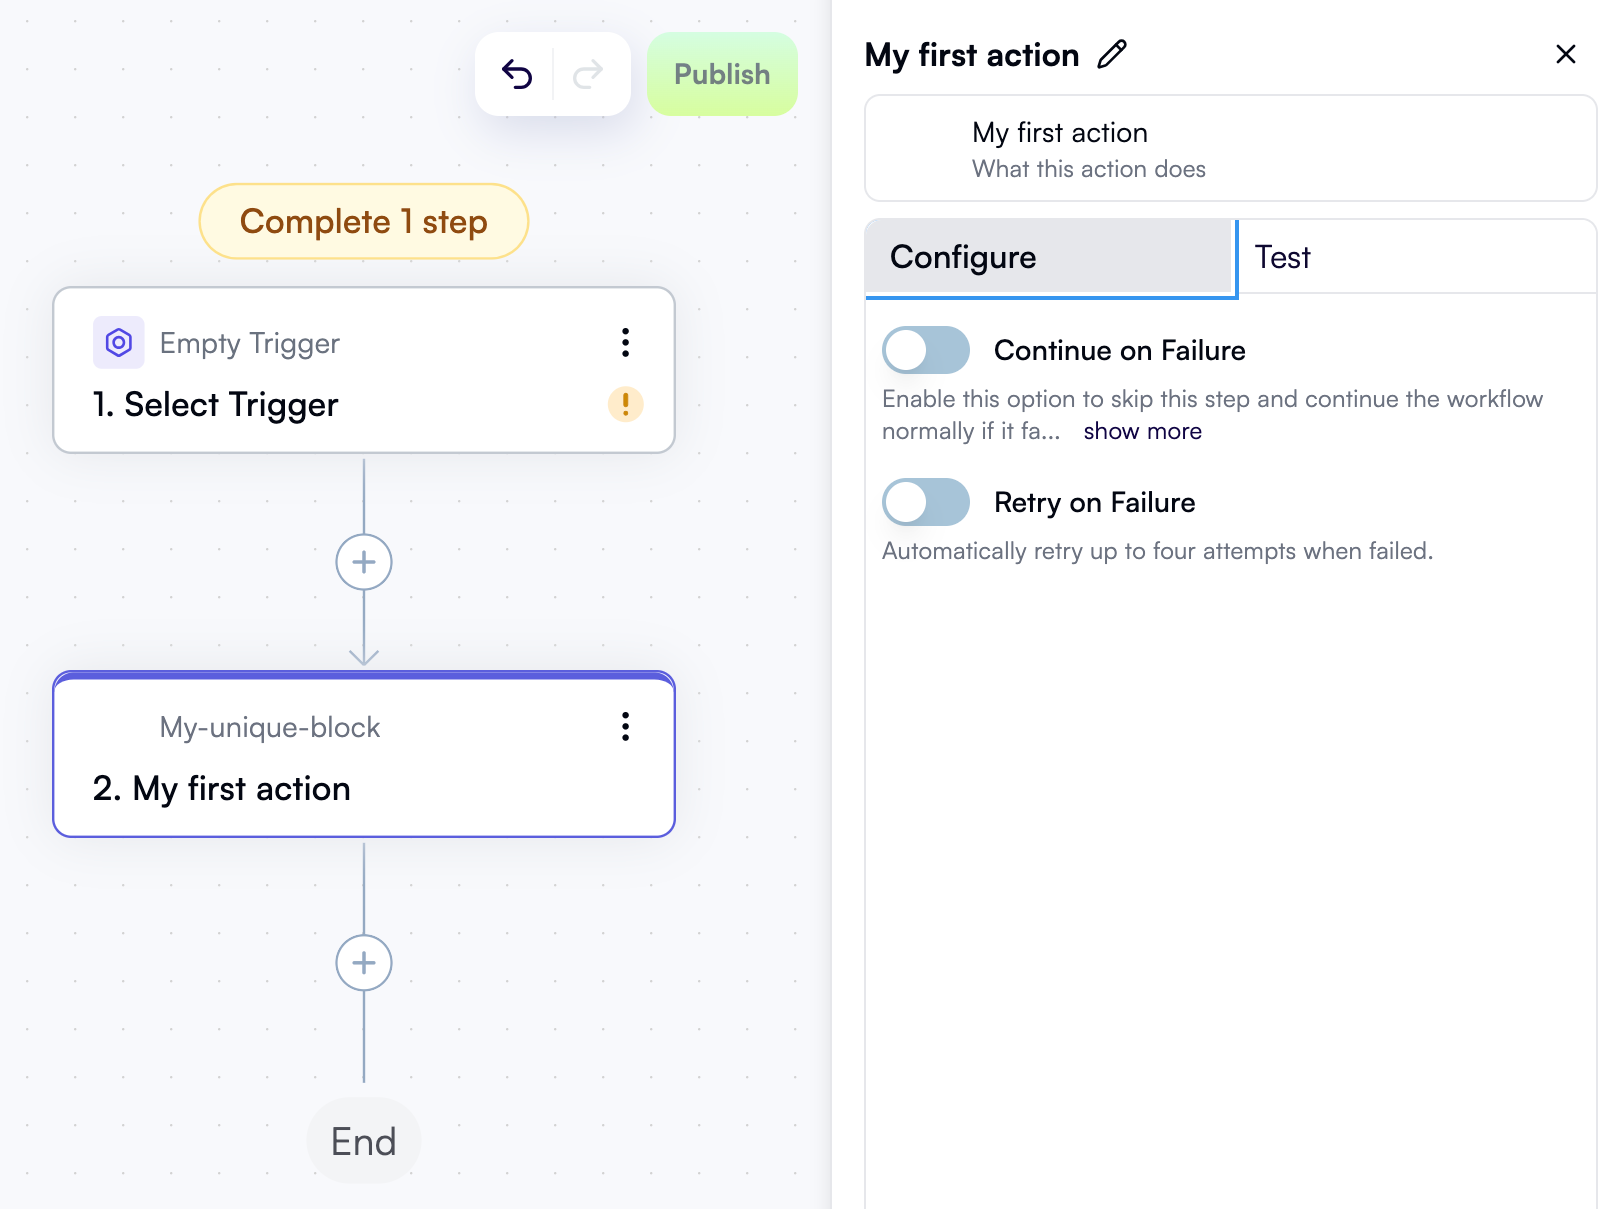Enable the Retry on Failure toggle

pyautogui.click(x=926, y=502)
